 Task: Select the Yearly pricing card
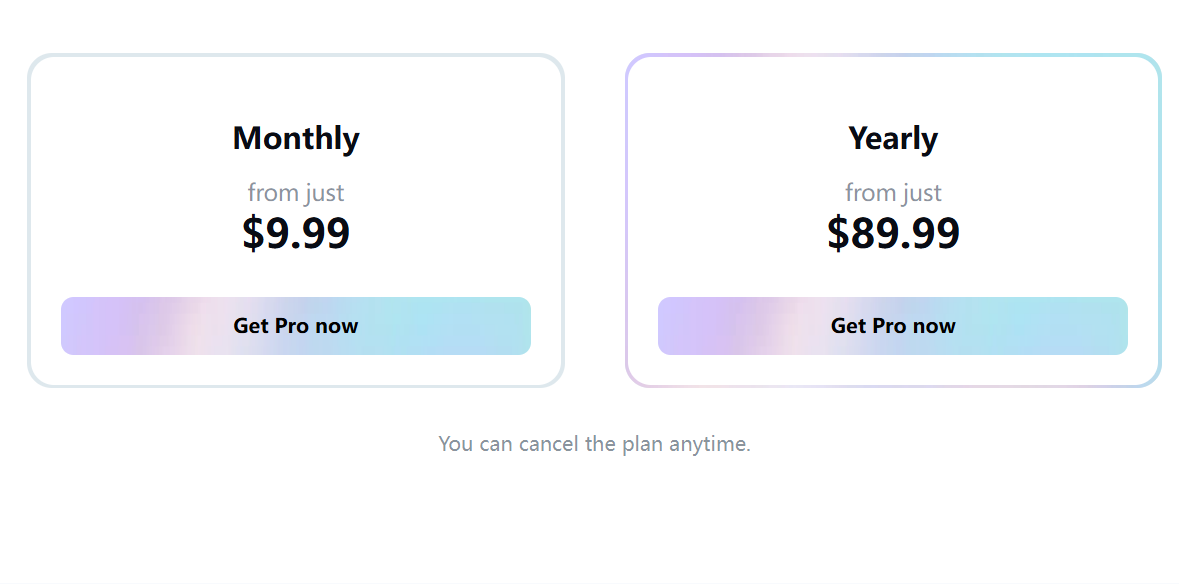pos(893,220)
